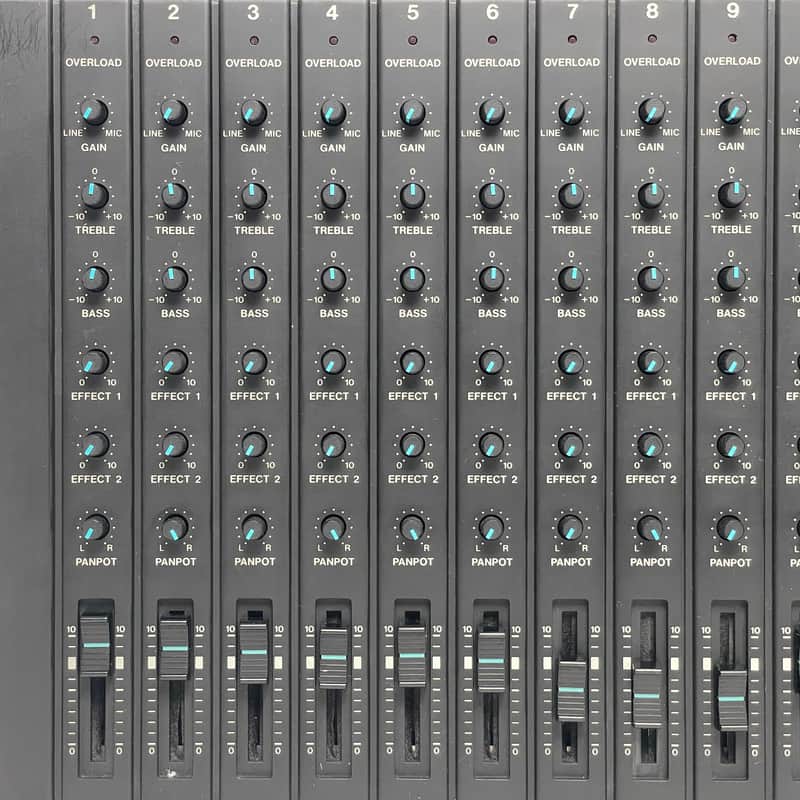Click channel 4 OVERLOAD indicator LED
Screen dimensions: 800x800
[x=333, y=40]
